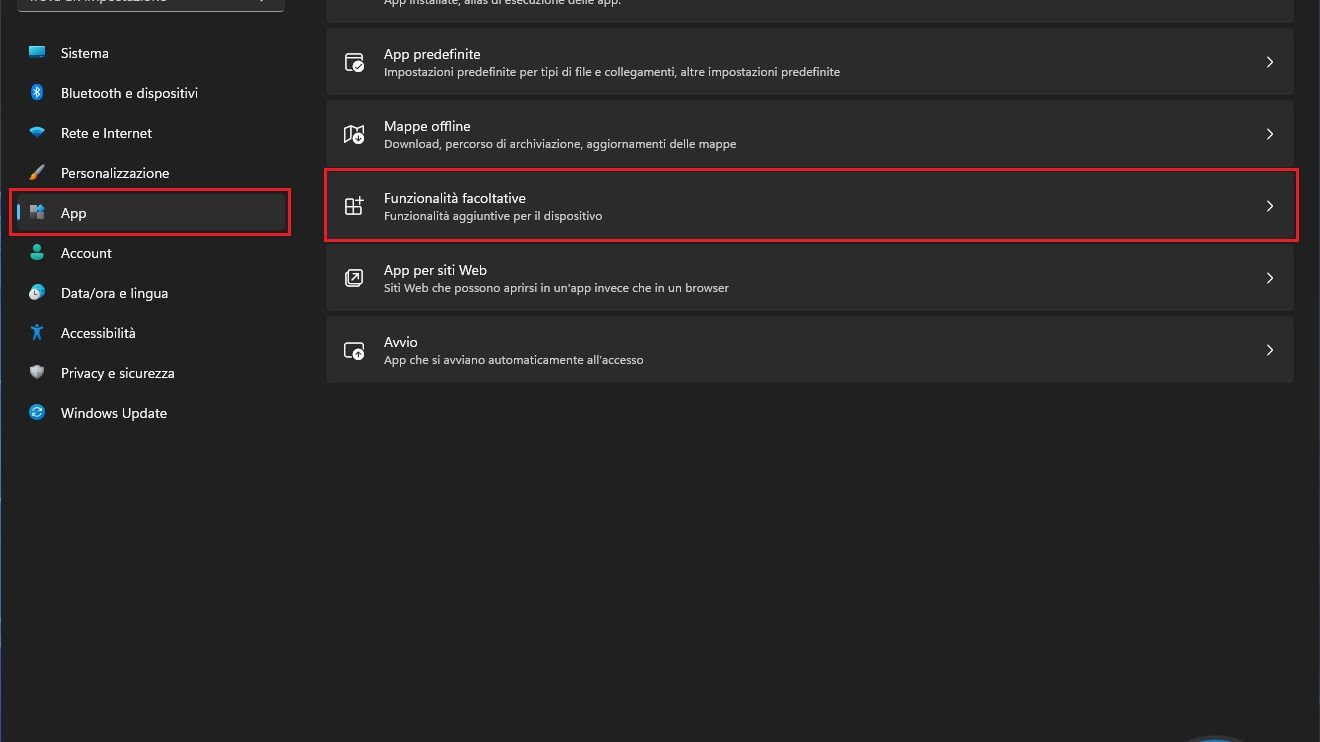Image resolution: width=1320 pixels, height=742 pixels.
Task: Click the settings search field
Action: (150, 4)
